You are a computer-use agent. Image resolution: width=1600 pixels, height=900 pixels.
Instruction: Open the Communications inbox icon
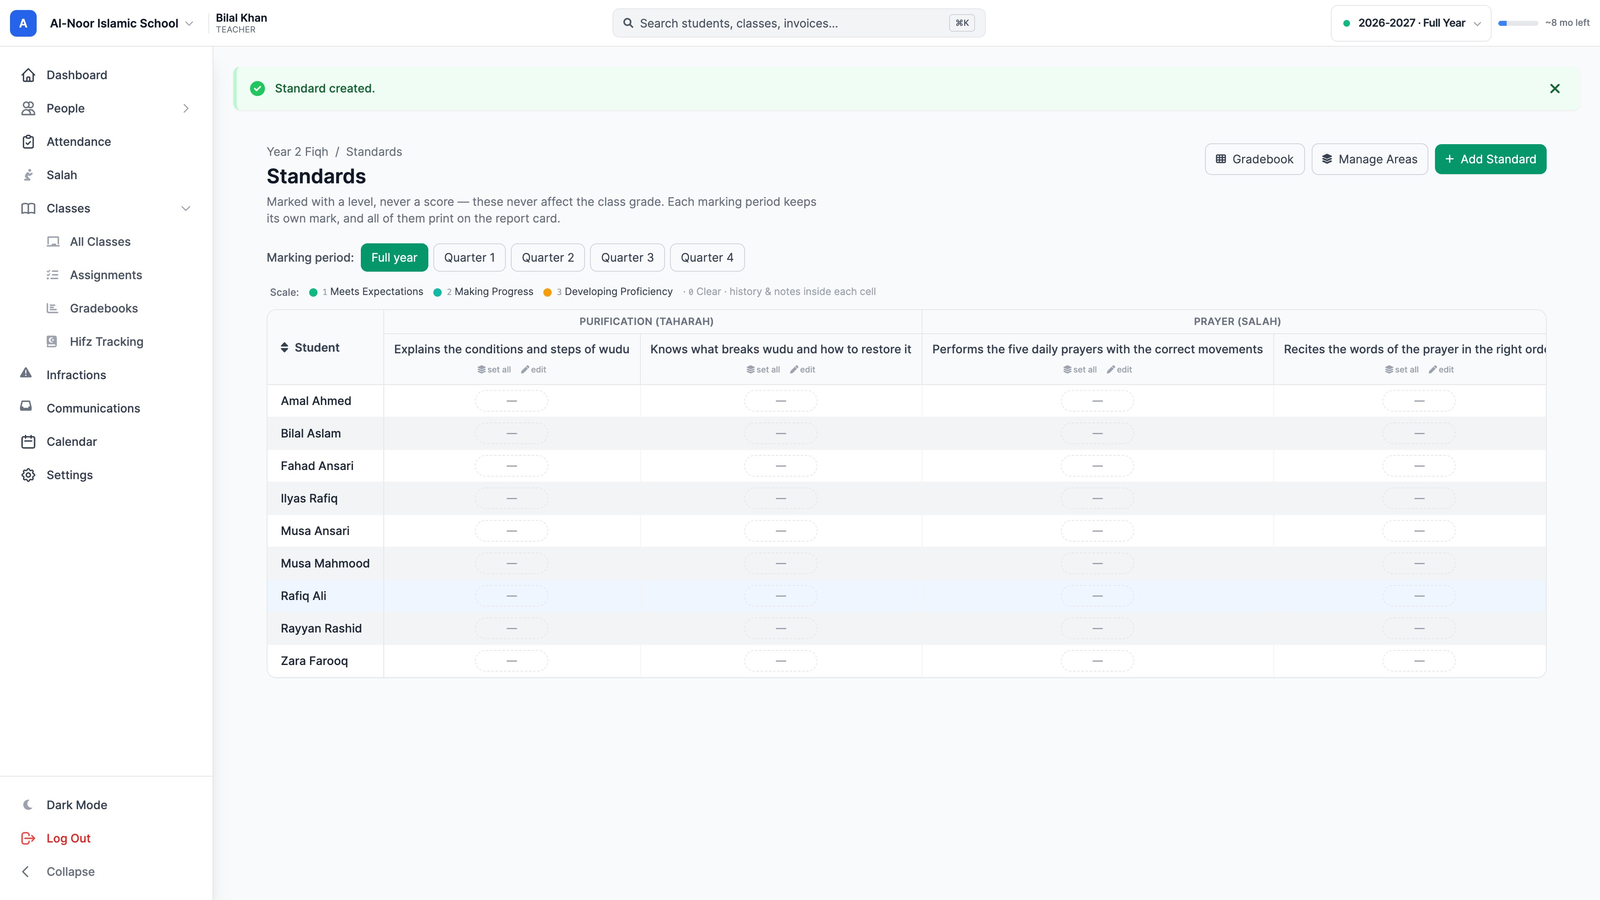click(x=26, y=407)
